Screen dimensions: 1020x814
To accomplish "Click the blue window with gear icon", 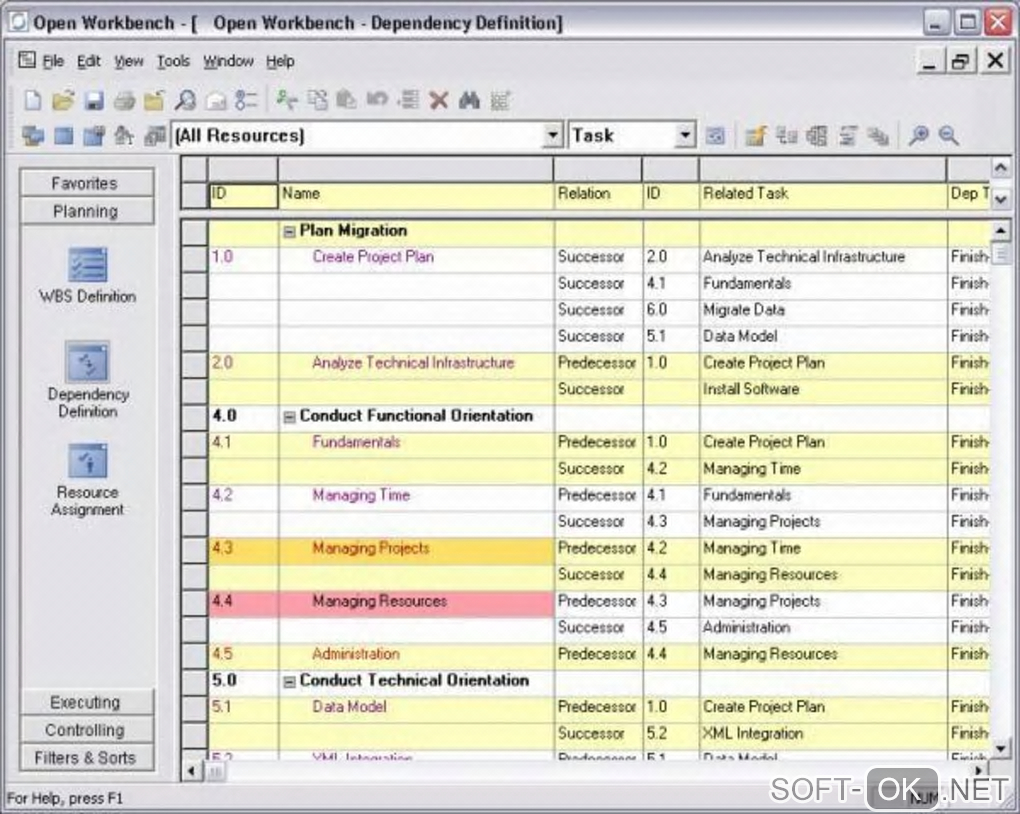I will tap(94, 136).
